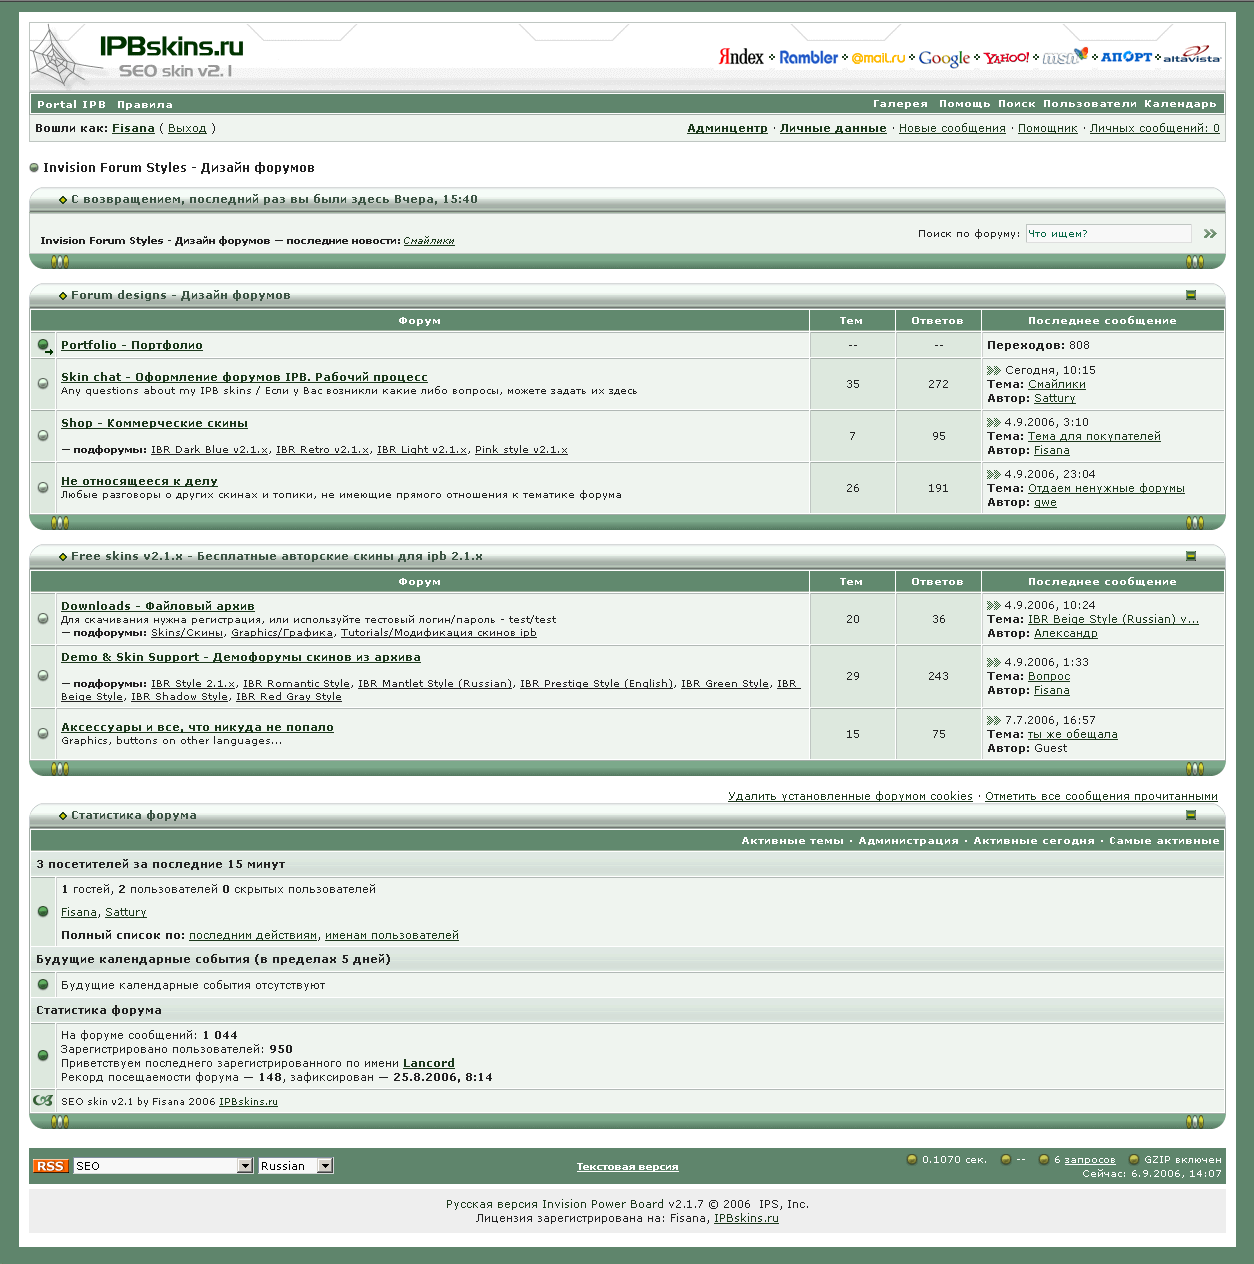The height and width of the screenshot is (1264, 1254).
Task: Collapse the Free skins v2.1.x category
Action: click(x=1190, y=556)
